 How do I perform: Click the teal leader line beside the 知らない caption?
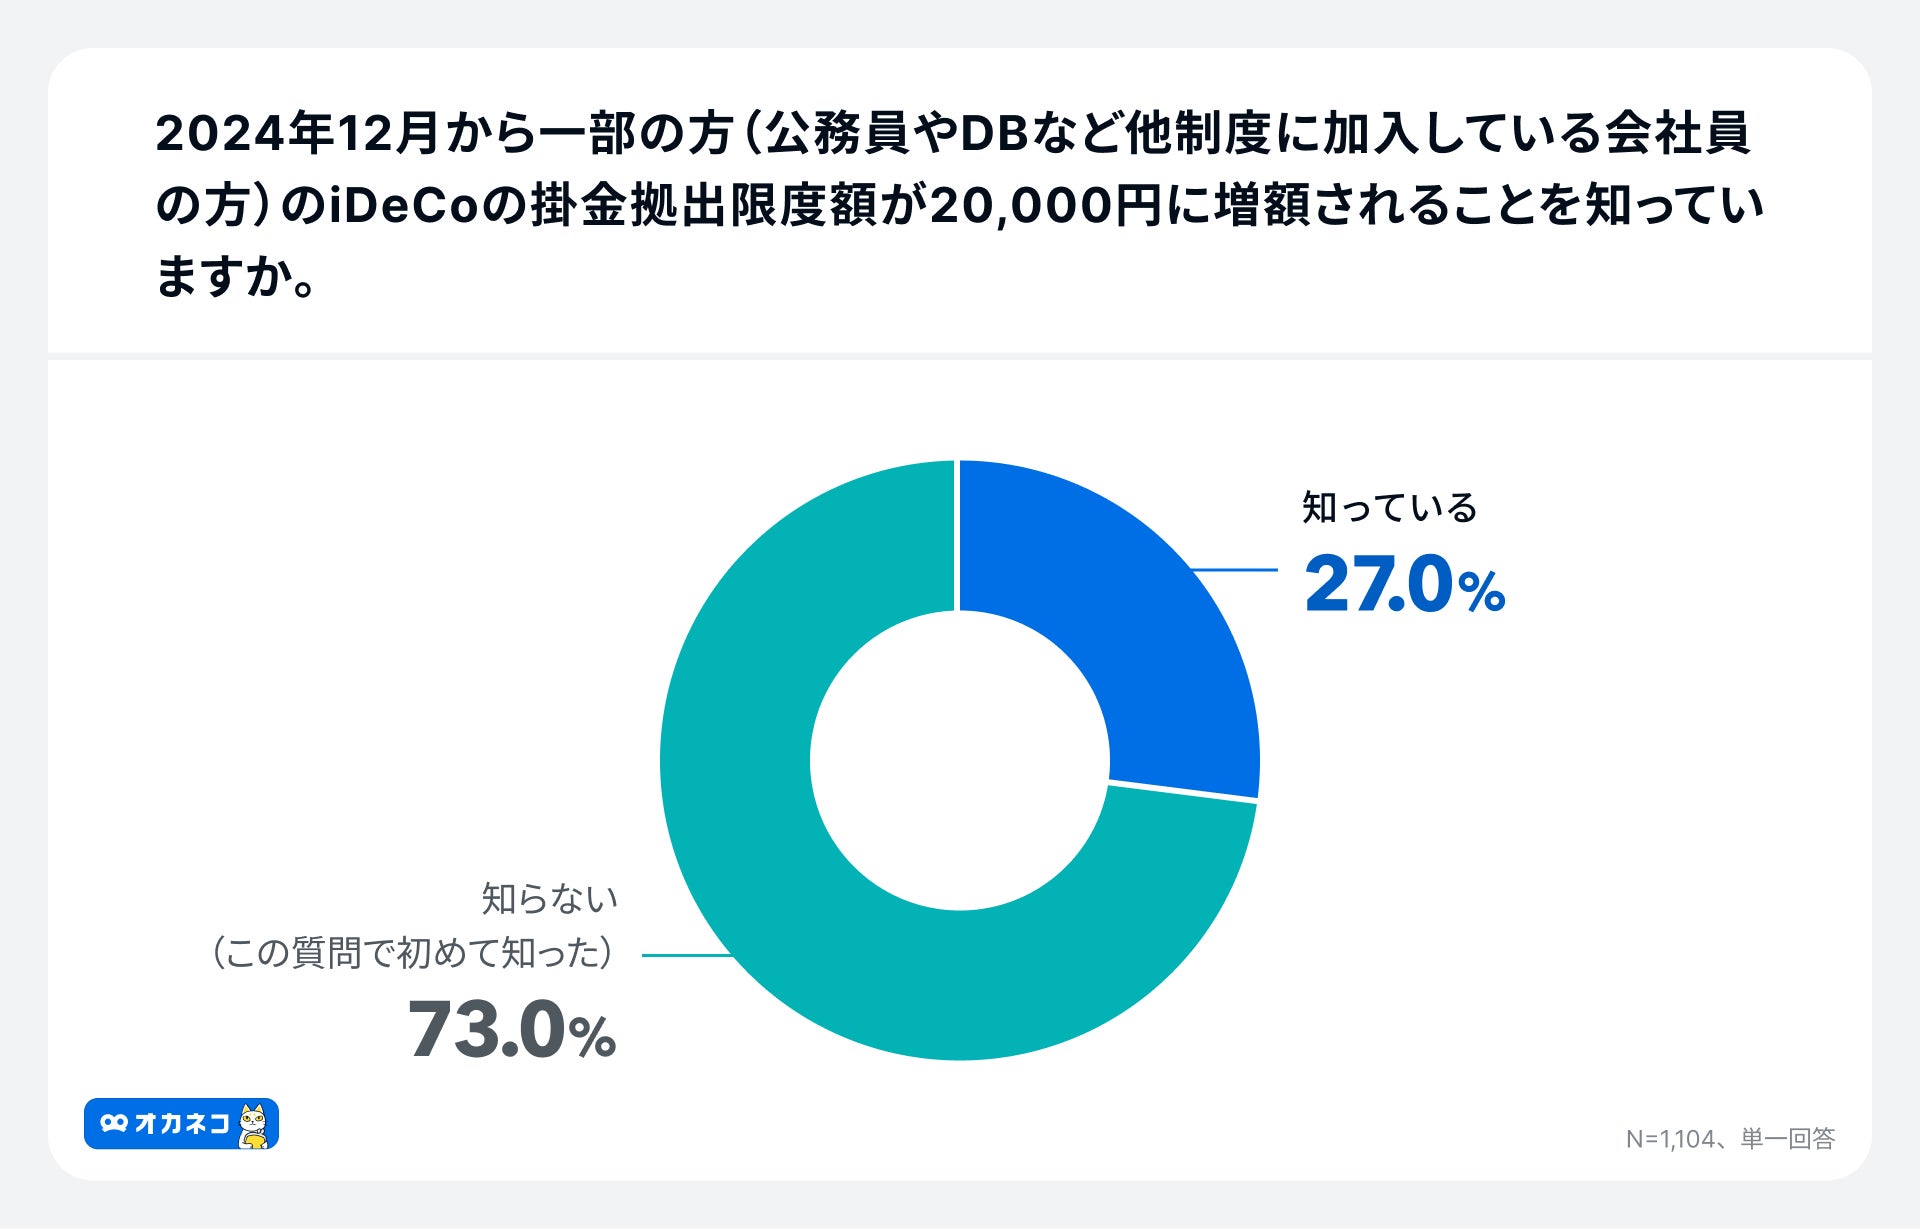[688, 955]
